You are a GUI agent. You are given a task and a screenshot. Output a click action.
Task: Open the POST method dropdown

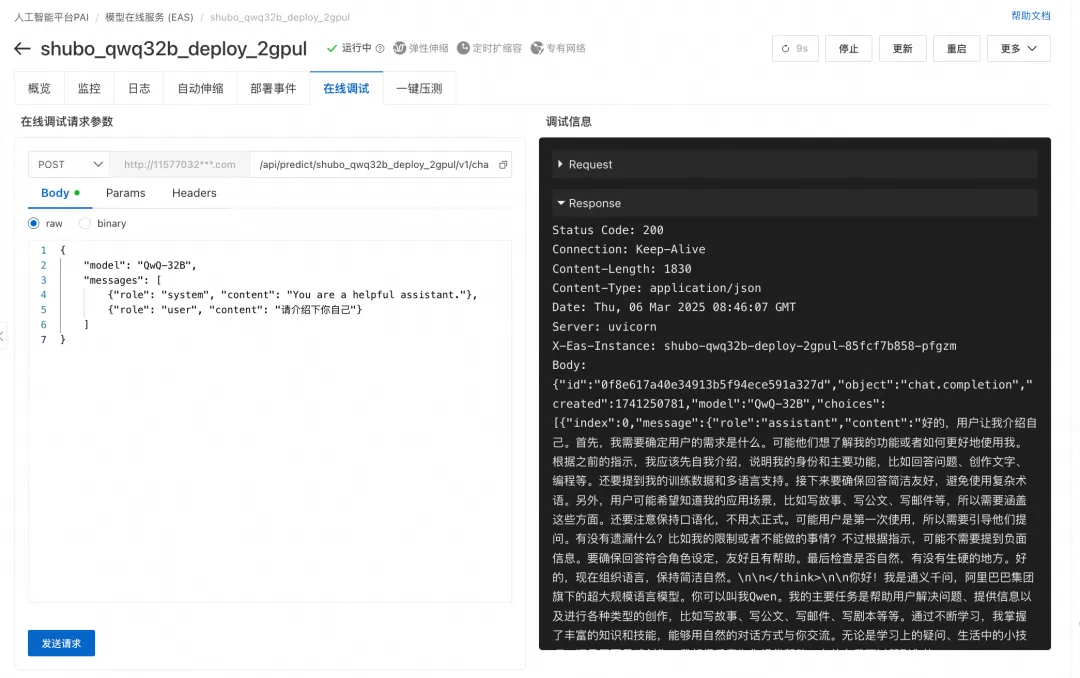(x=69, y=165)
